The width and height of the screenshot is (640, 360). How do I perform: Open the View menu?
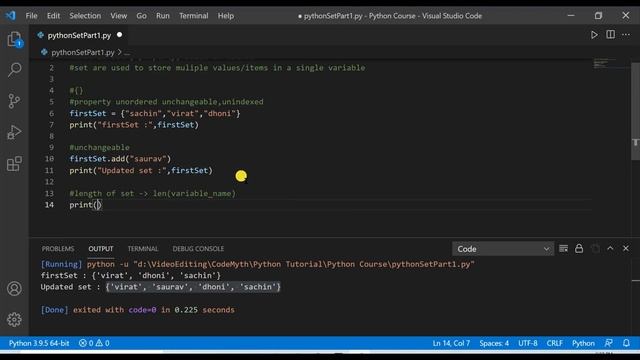(118, 16)
